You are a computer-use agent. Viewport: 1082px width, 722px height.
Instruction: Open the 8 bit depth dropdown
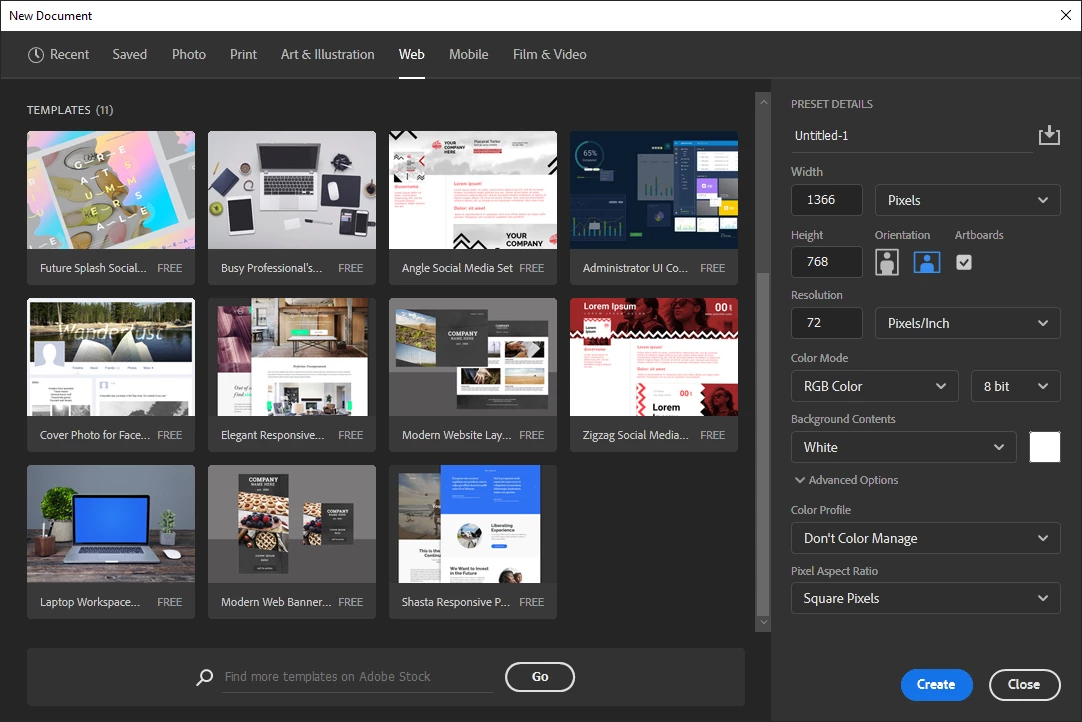(x=1016, y=387)
